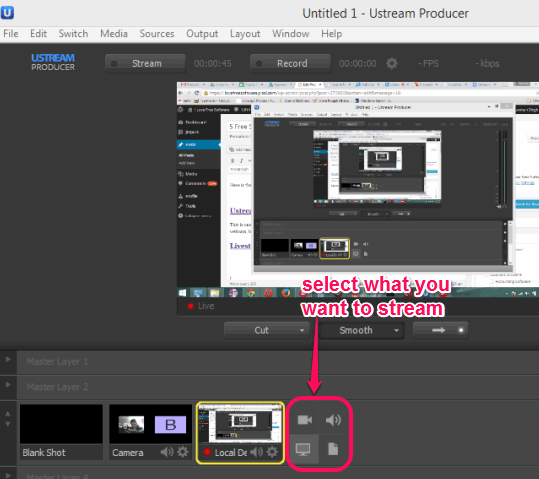Image resolution: width=539 pixels, height=479 pixels.
Task: Expand Master Layer 2
Action: pos(8,384)
